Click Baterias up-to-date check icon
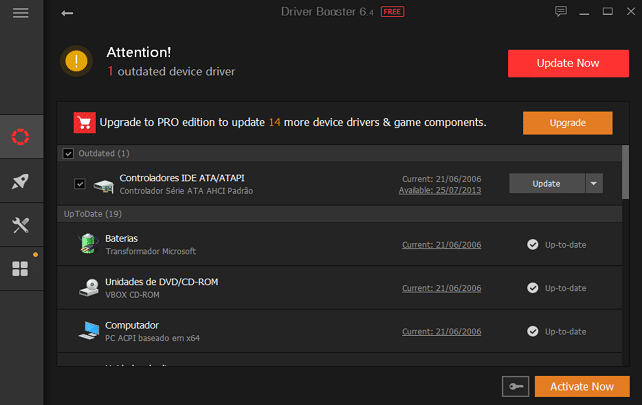Viewport: 642px width, 405px height. [532, 244]
